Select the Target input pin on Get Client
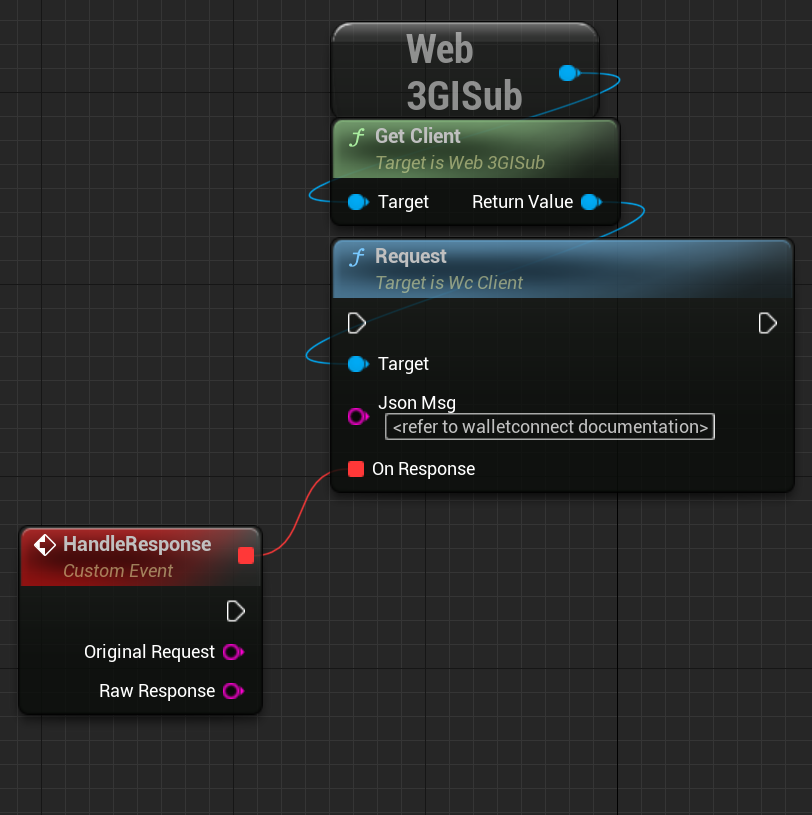812x815 pixels. pos(357,202)
